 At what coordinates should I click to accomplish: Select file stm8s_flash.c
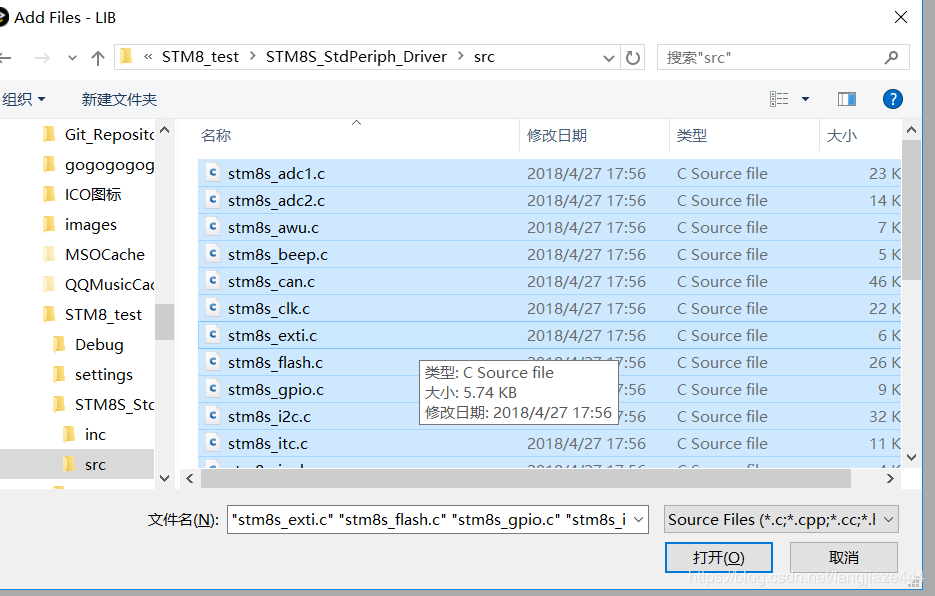549,363
